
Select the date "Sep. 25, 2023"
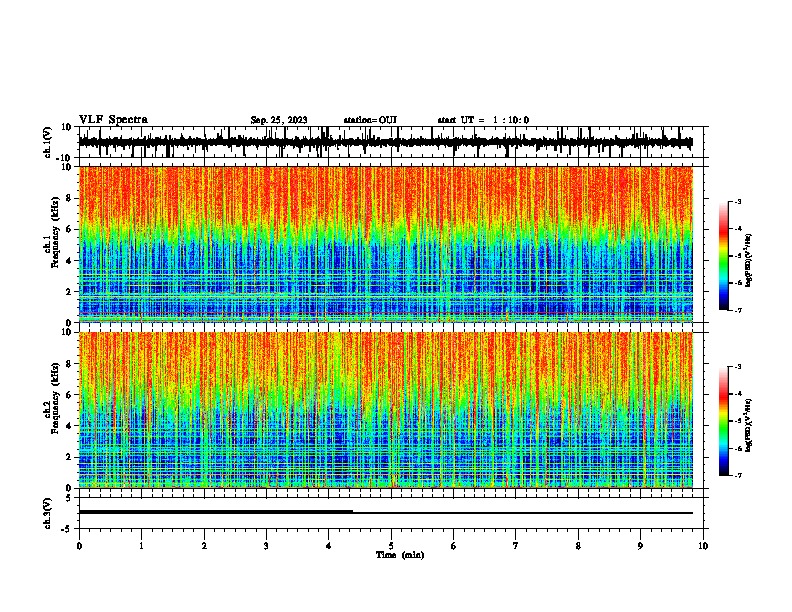(279, 120)
